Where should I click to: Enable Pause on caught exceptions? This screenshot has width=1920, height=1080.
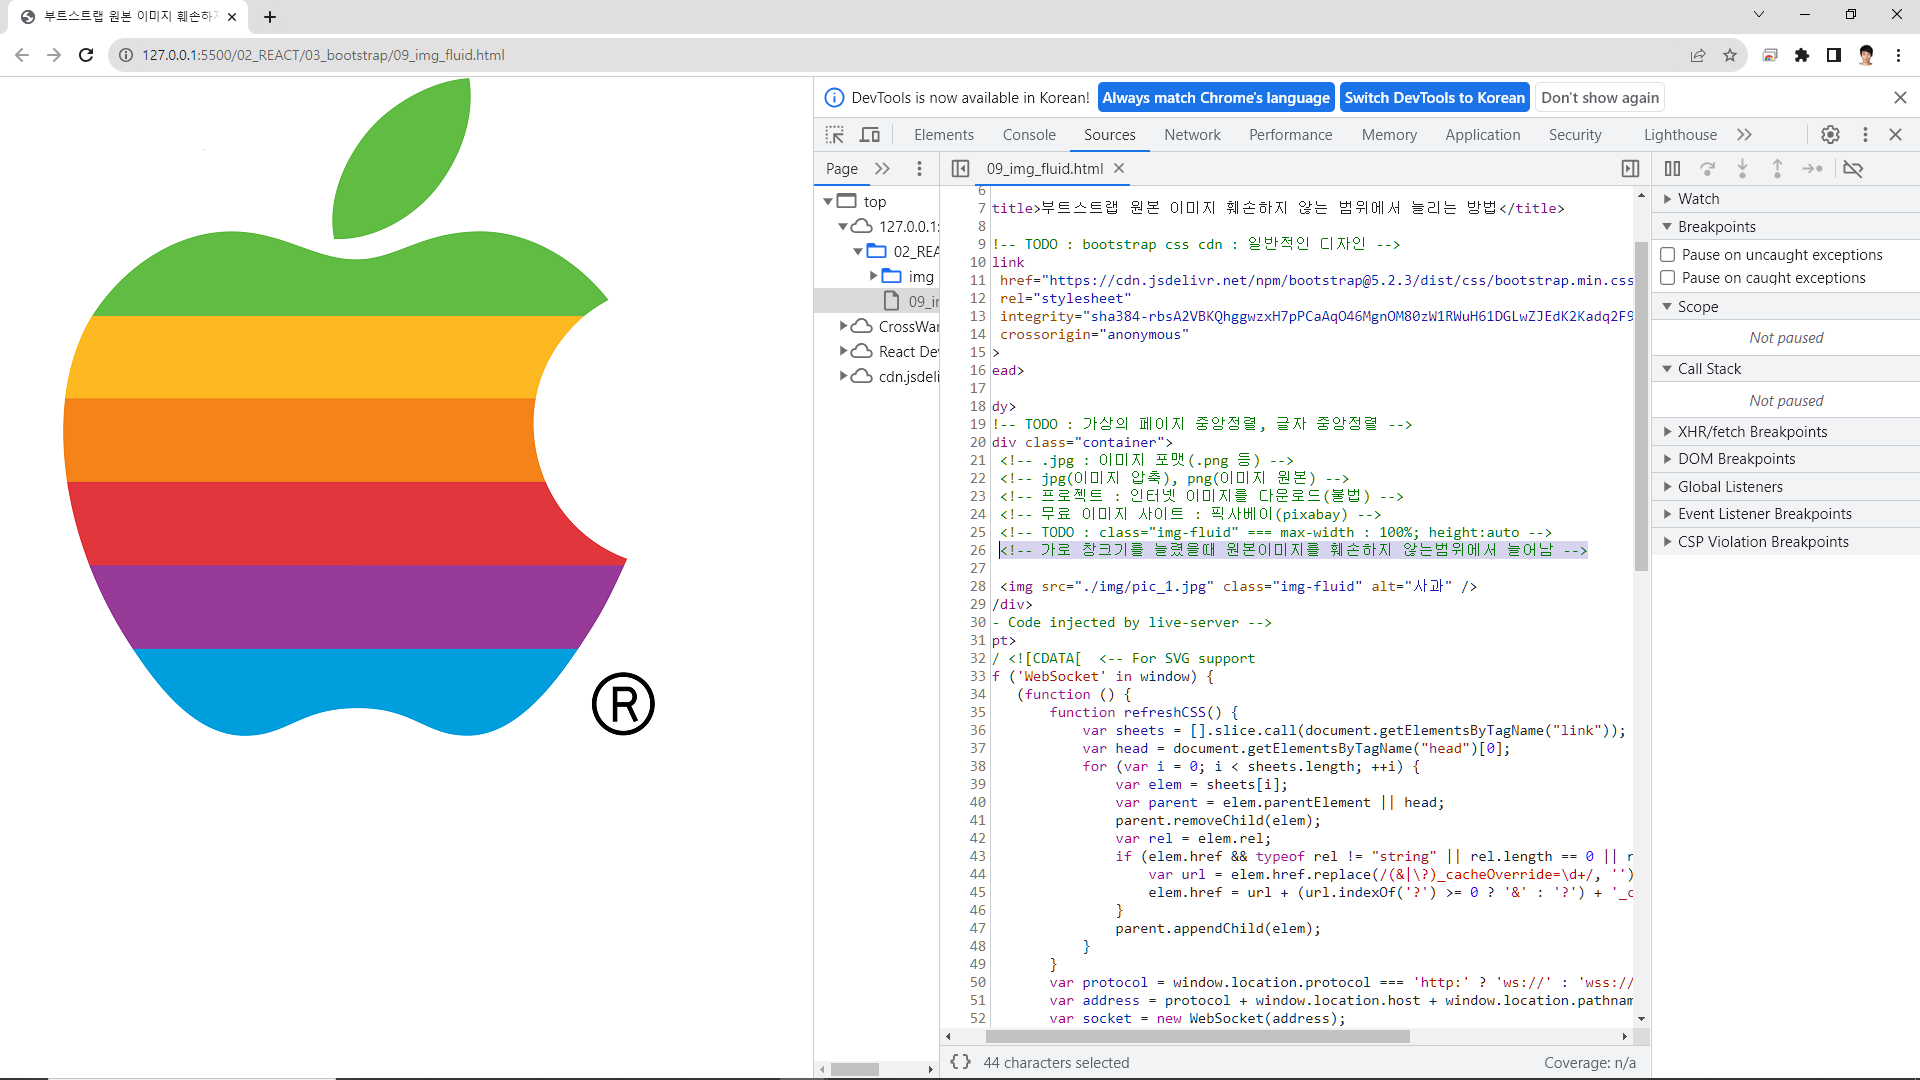point(1668,278)
